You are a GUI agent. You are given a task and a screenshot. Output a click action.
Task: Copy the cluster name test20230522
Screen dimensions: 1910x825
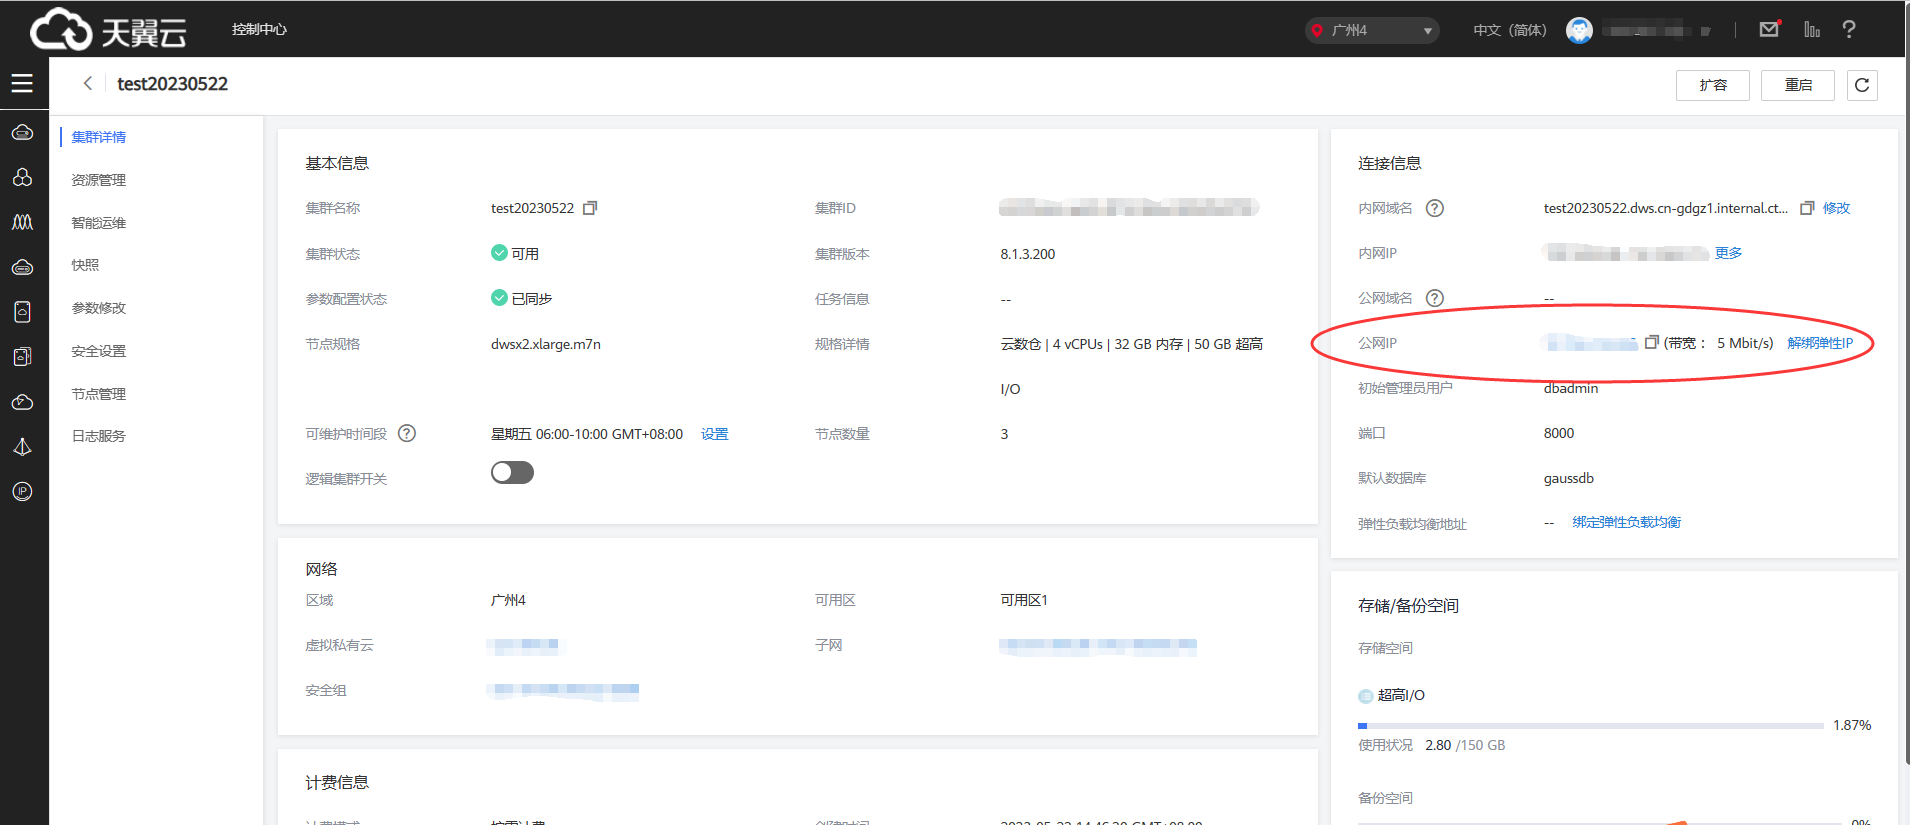pos(590,208)
